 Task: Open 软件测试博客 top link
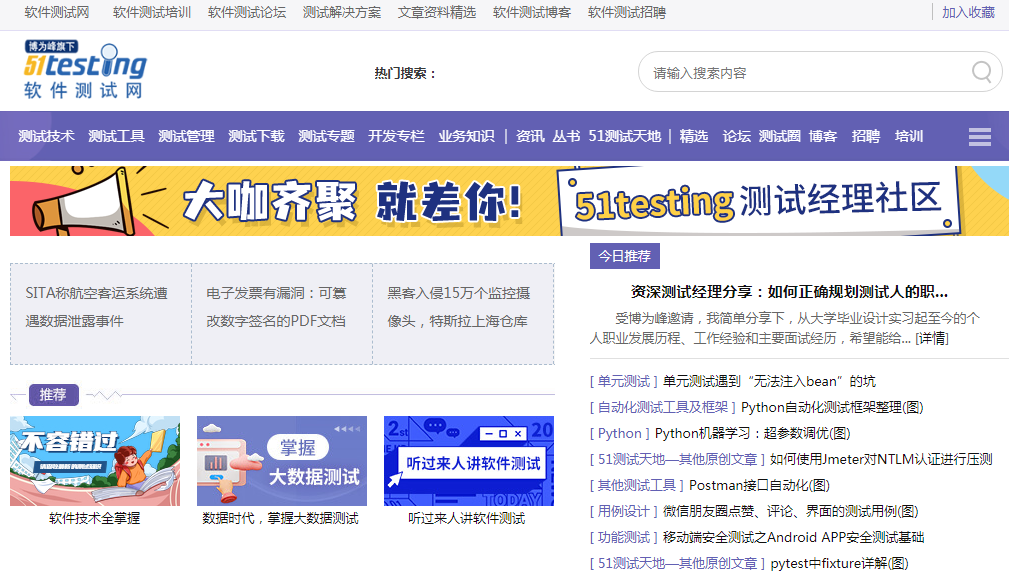click(532, 12)
